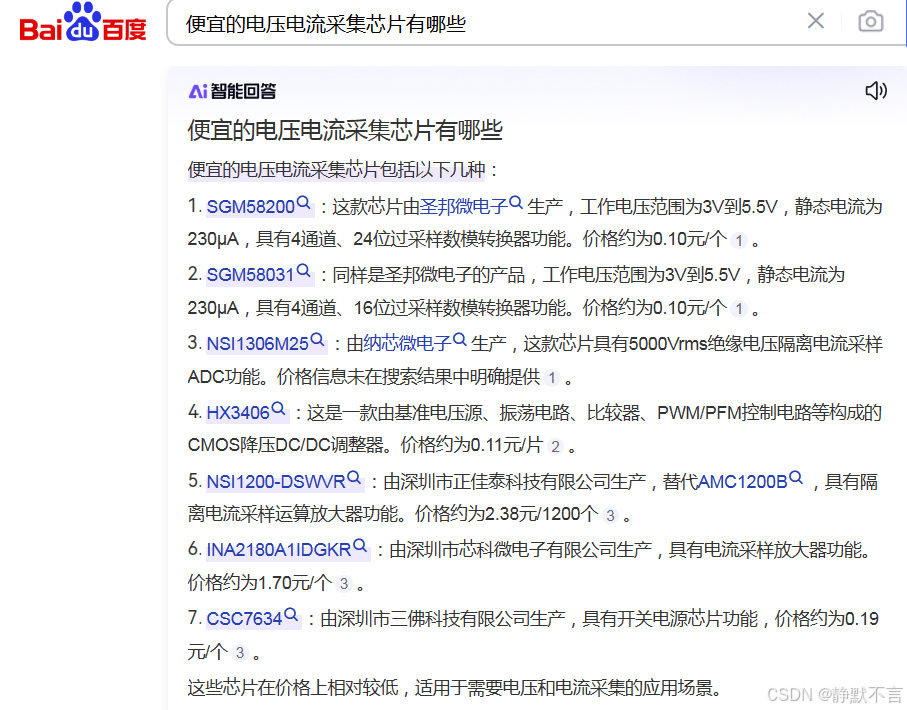Viewport: 907px width, 710px height.
Task: Search icon next to CSC7634
Action: [x=291, y=615]
